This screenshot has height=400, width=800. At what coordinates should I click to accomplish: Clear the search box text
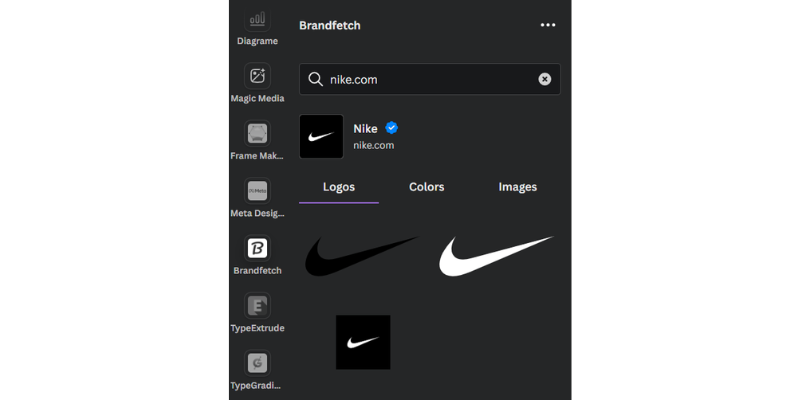(x=545, y=79)
